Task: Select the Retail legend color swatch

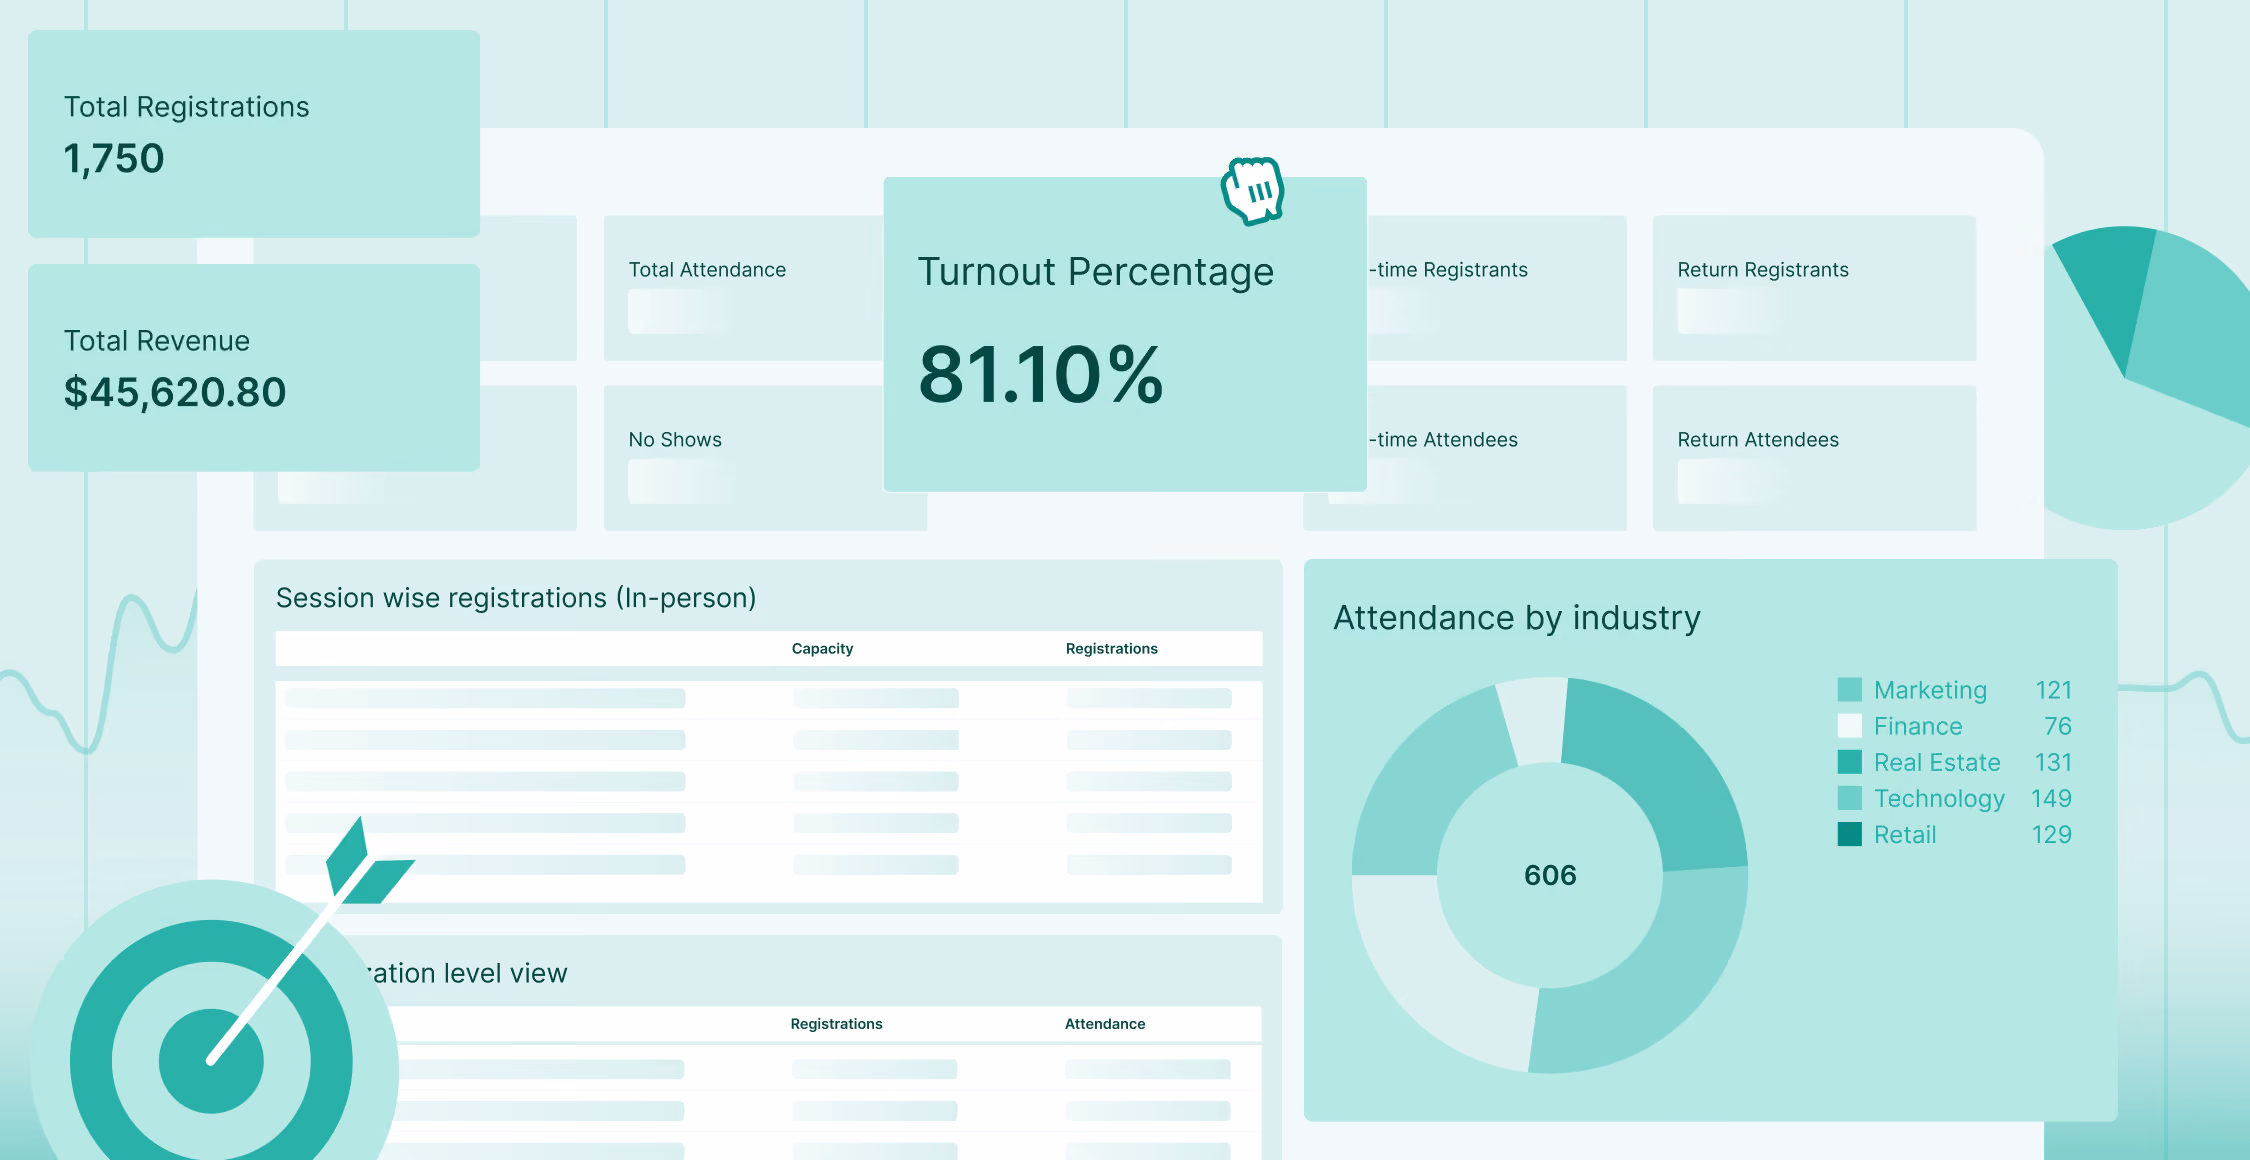Action: point(1849,834)
